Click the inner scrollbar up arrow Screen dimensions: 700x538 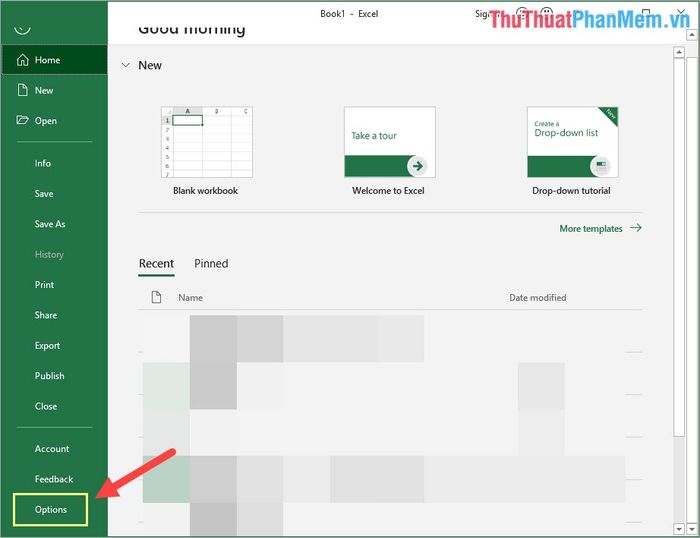(679, 52)
